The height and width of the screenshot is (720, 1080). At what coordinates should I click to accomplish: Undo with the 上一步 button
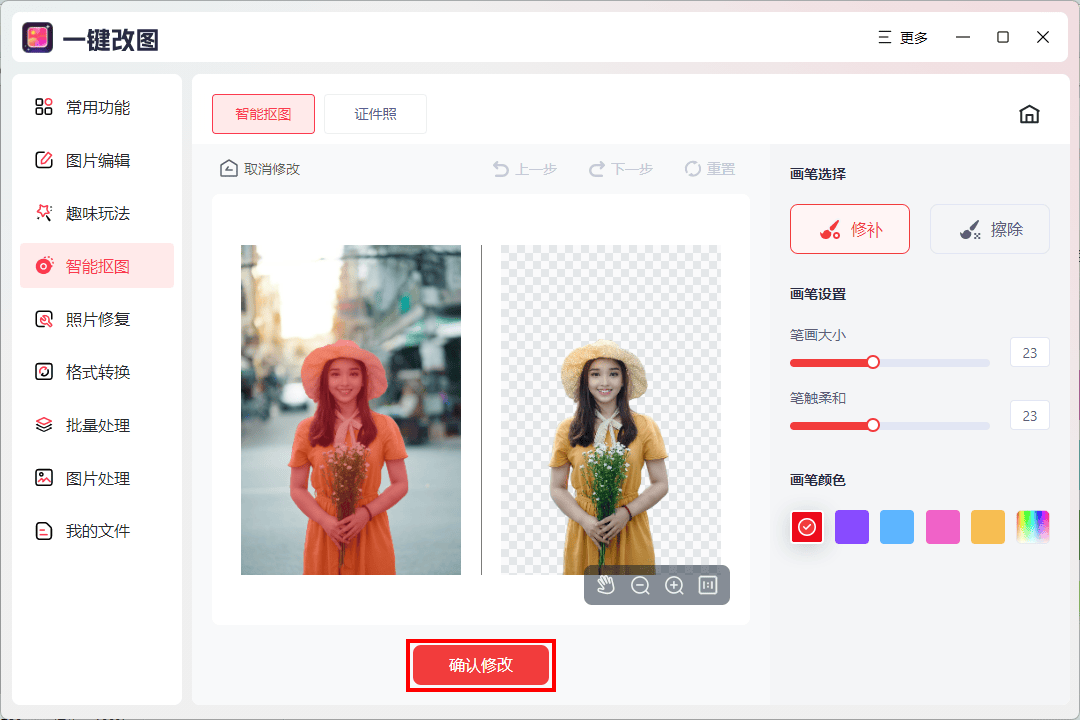click(x=525, y=169)
